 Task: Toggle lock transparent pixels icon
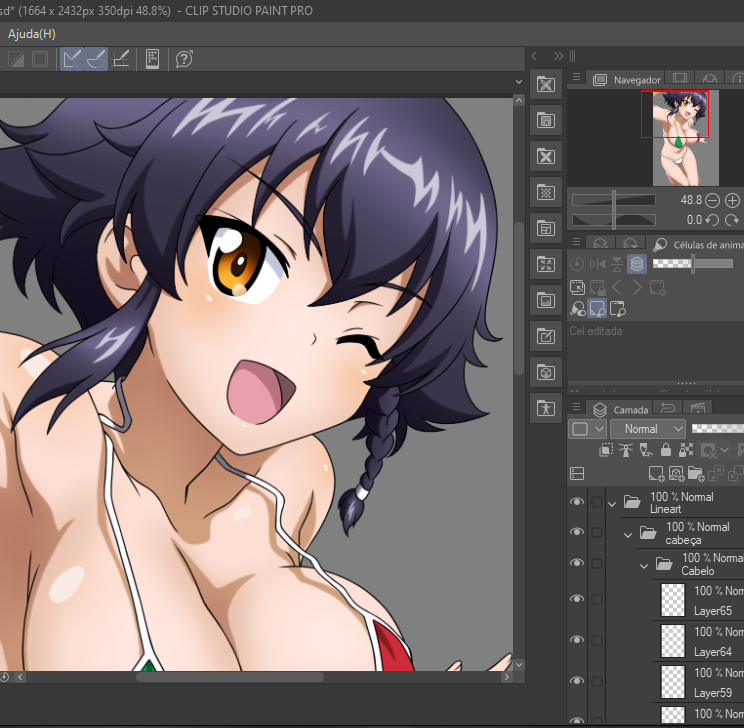click(686, 450)
